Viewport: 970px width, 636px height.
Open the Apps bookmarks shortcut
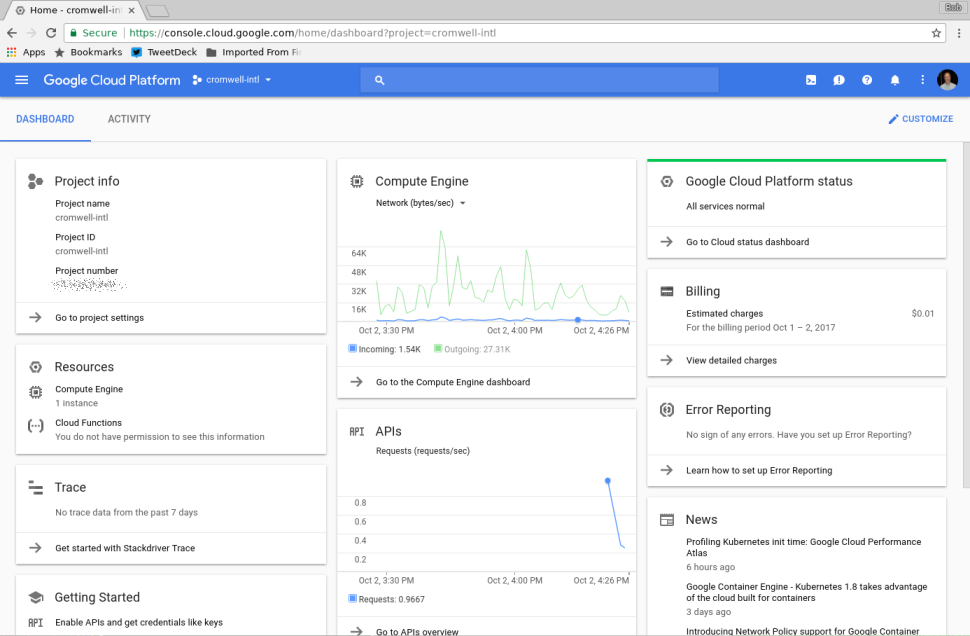[26, 52]
